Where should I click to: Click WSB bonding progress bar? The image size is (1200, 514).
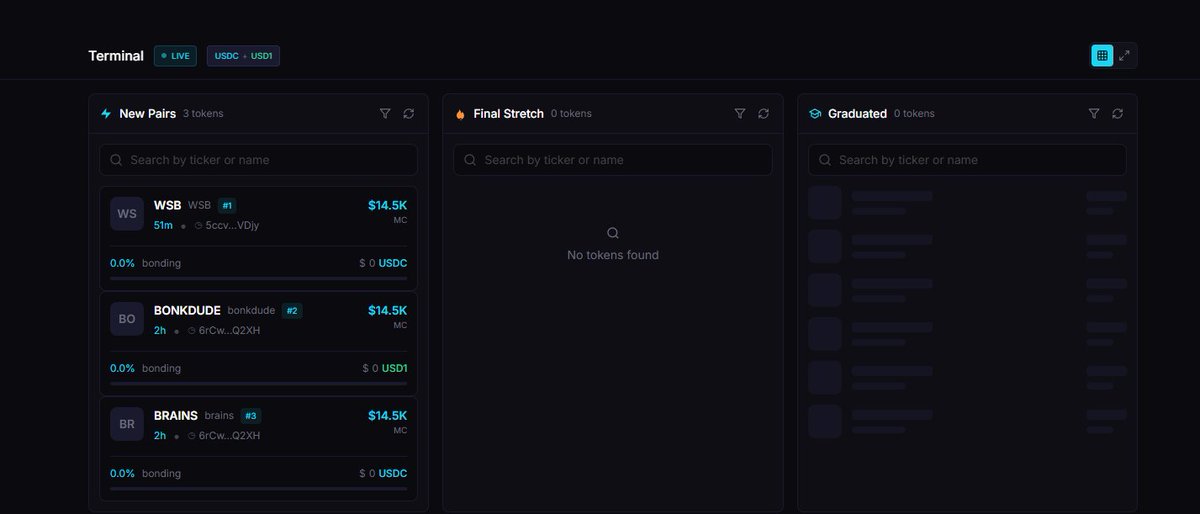click(259, 278)
